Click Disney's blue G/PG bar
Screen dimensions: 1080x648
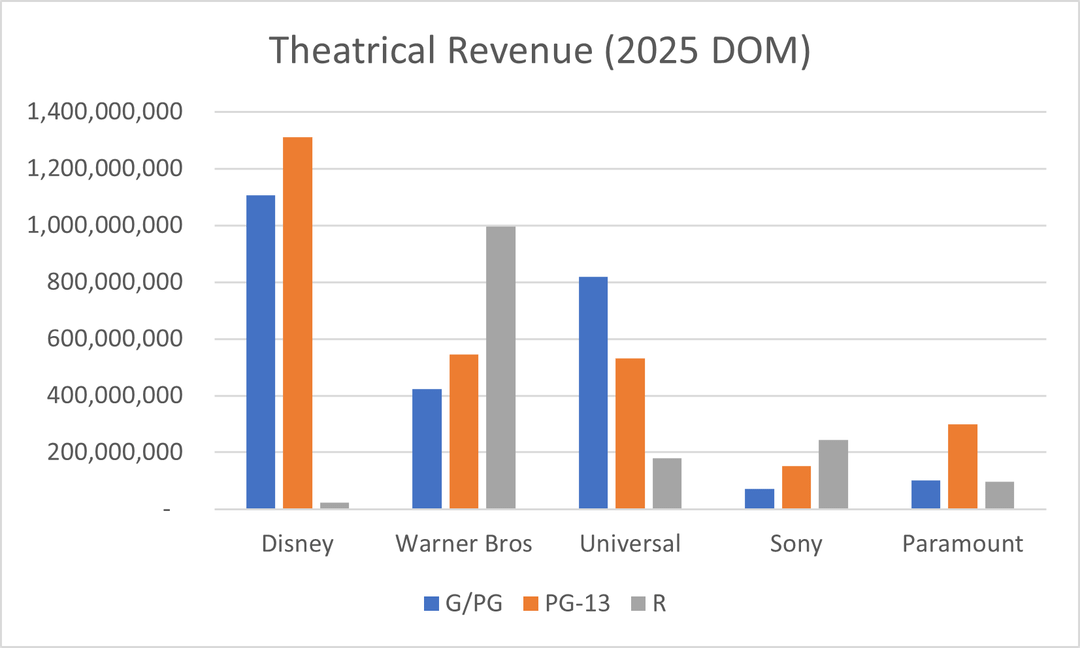[260, 352]
